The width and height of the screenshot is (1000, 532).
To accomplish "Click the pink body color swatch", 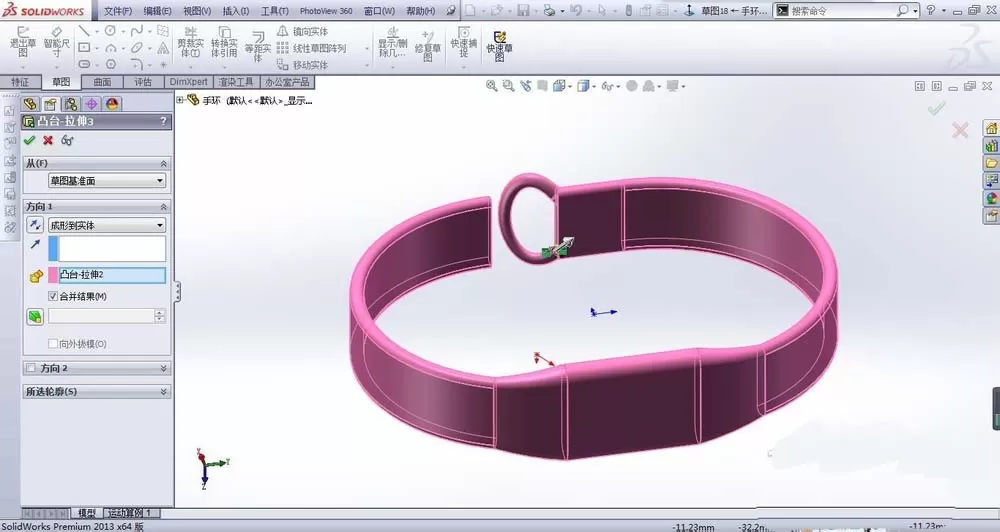I will point(53,275).
